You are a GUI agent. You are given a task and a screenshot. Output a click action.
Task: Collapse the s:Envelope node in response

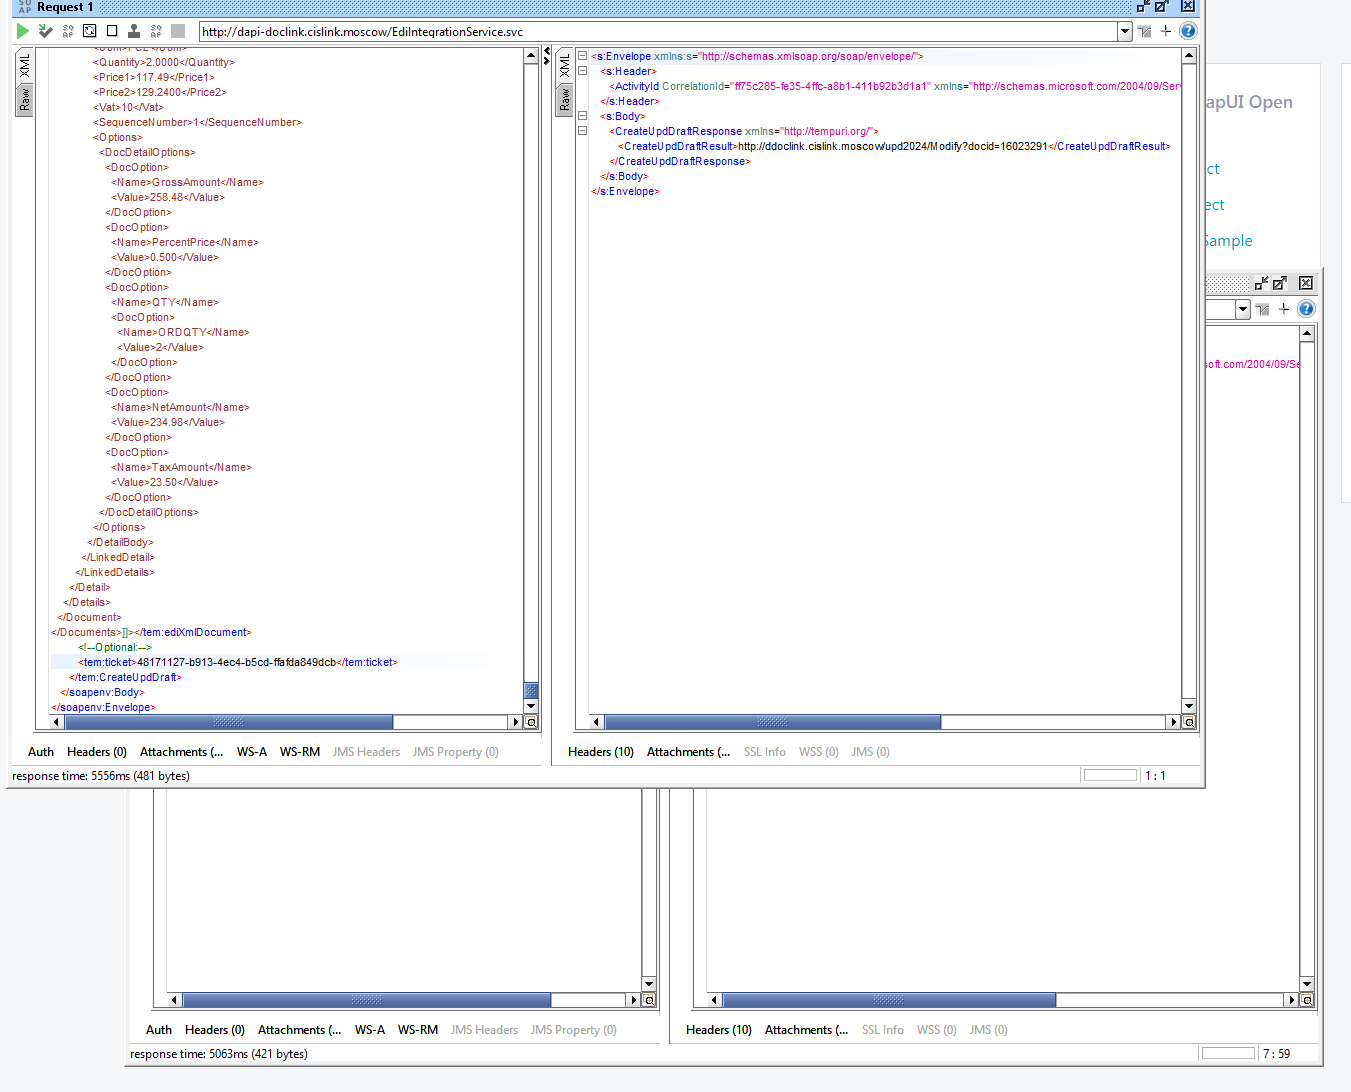[x=582, y=56]
